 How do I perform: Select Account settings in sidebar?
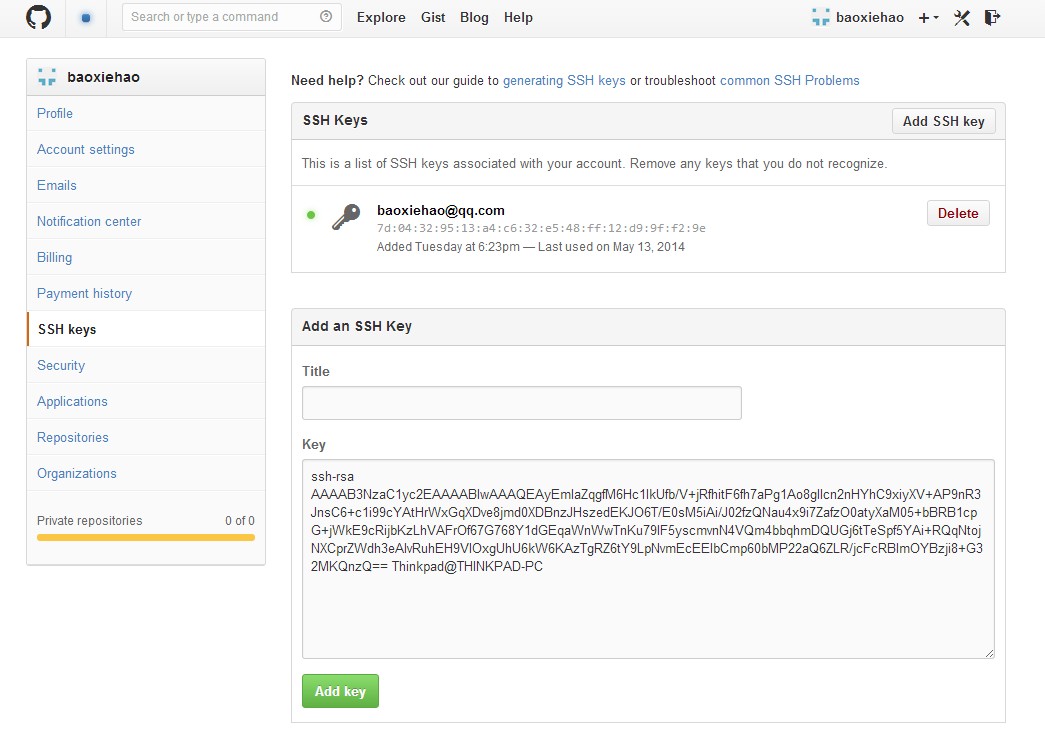[86, 149]
